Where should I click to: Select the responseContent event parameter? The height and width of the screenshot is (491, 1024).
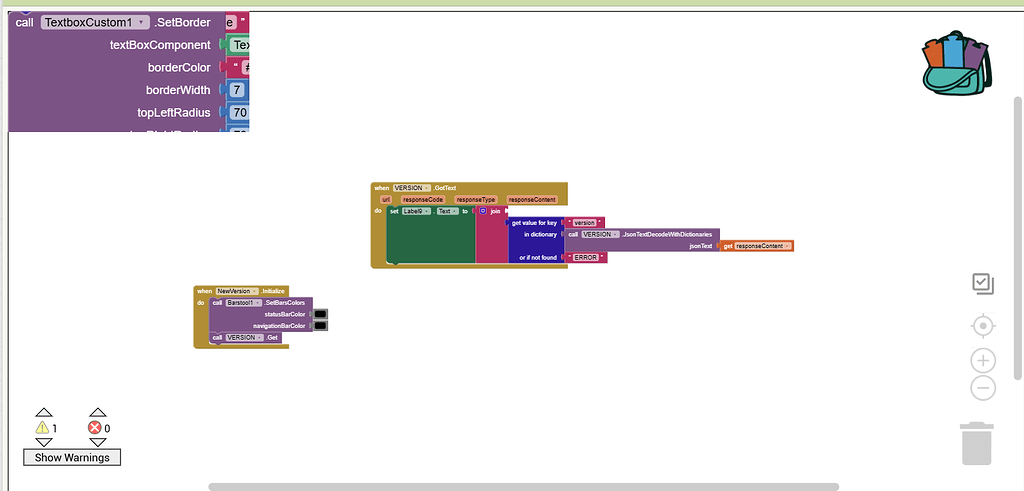coord(531,199)
